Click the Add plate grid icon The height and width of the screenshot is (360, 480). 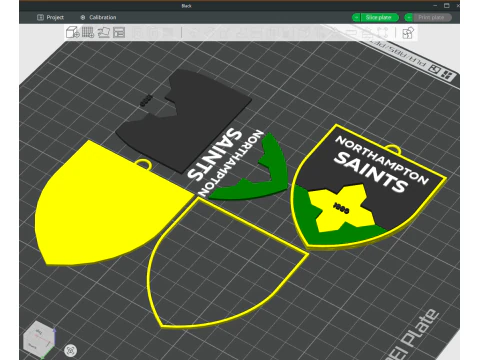pos(88,32)
